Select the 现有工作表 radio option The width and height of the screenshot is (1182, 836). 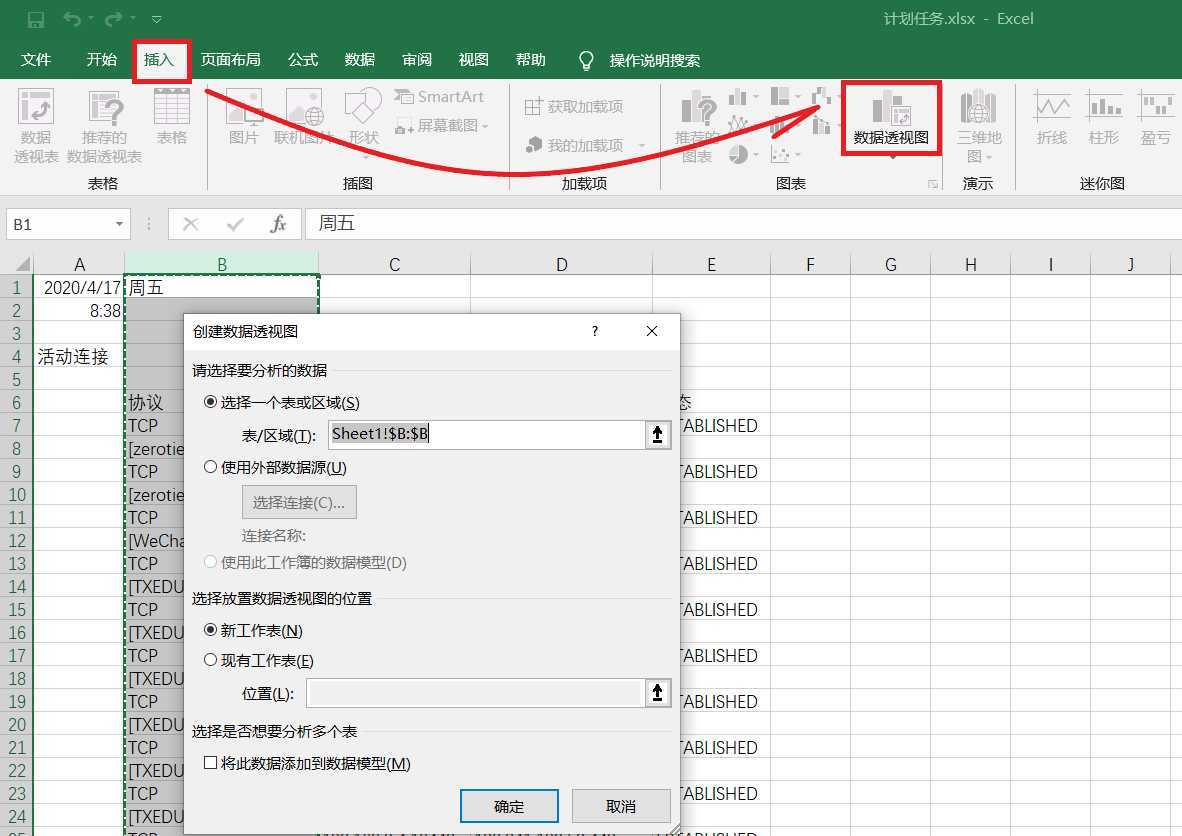(x=211, y=660)
